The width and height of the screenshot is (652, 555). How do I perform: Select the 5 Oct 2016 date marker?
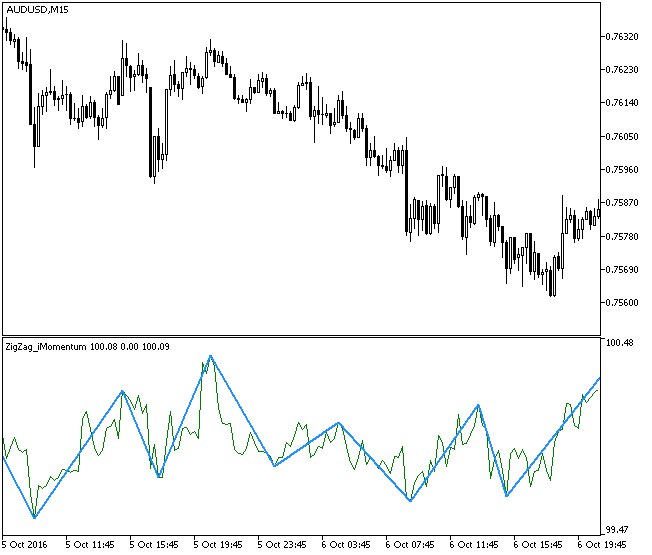pos(26,545)
